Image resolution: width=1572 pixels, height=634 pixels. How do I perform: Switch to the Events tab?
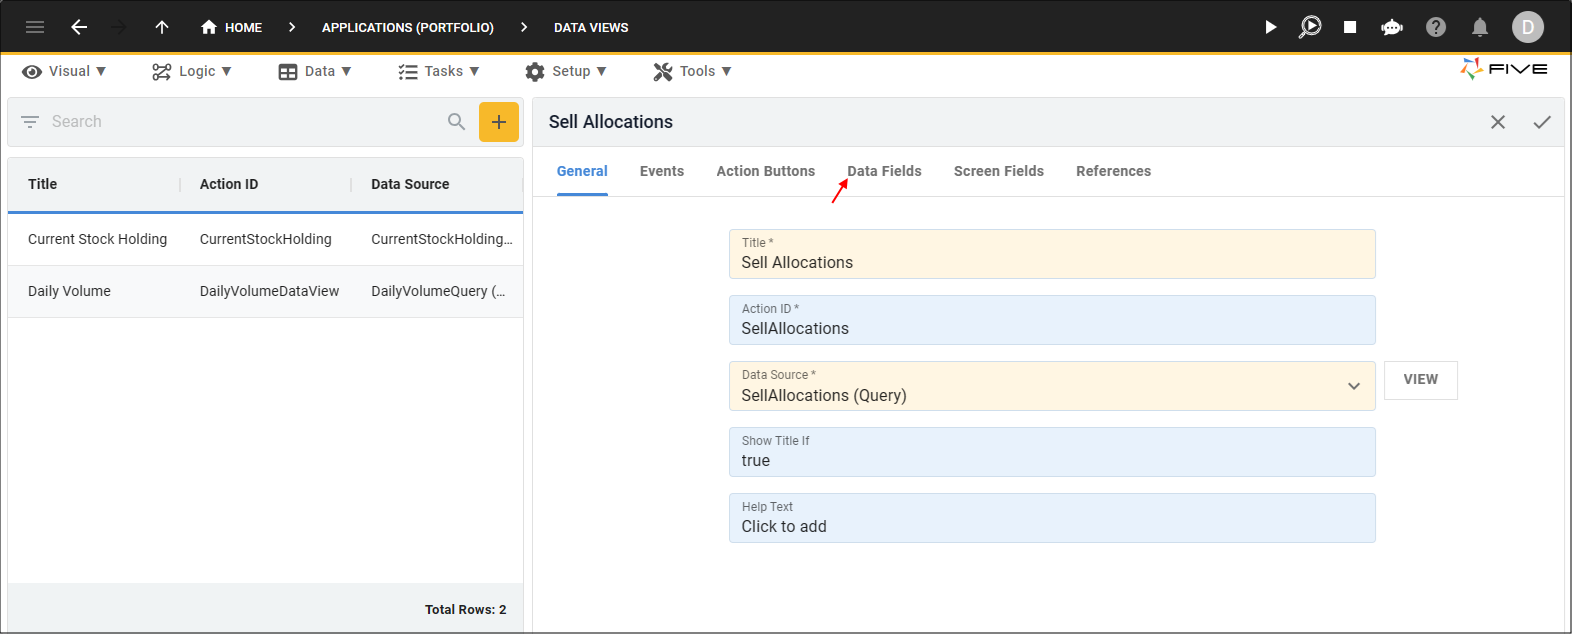[662, 171]
